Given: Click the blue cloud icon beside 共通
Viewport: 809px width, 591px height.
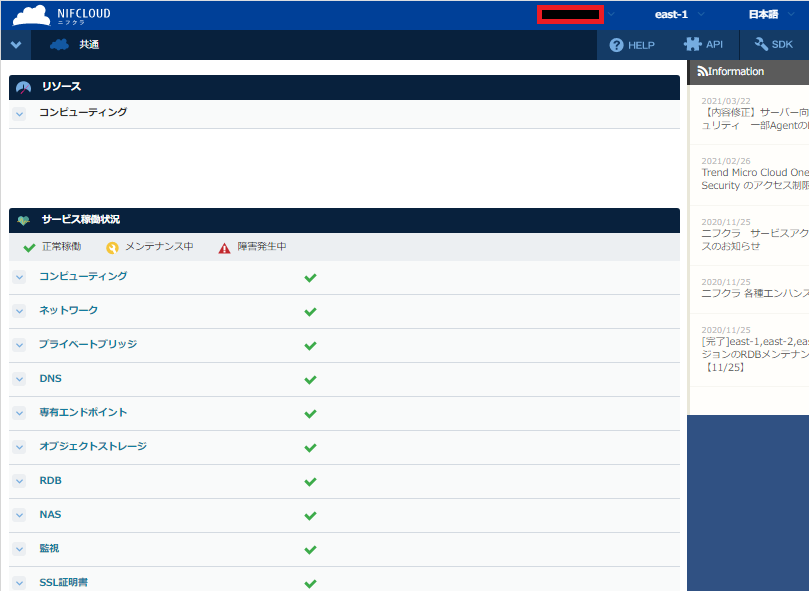Looking at the screenshot, I should [59, 45].
